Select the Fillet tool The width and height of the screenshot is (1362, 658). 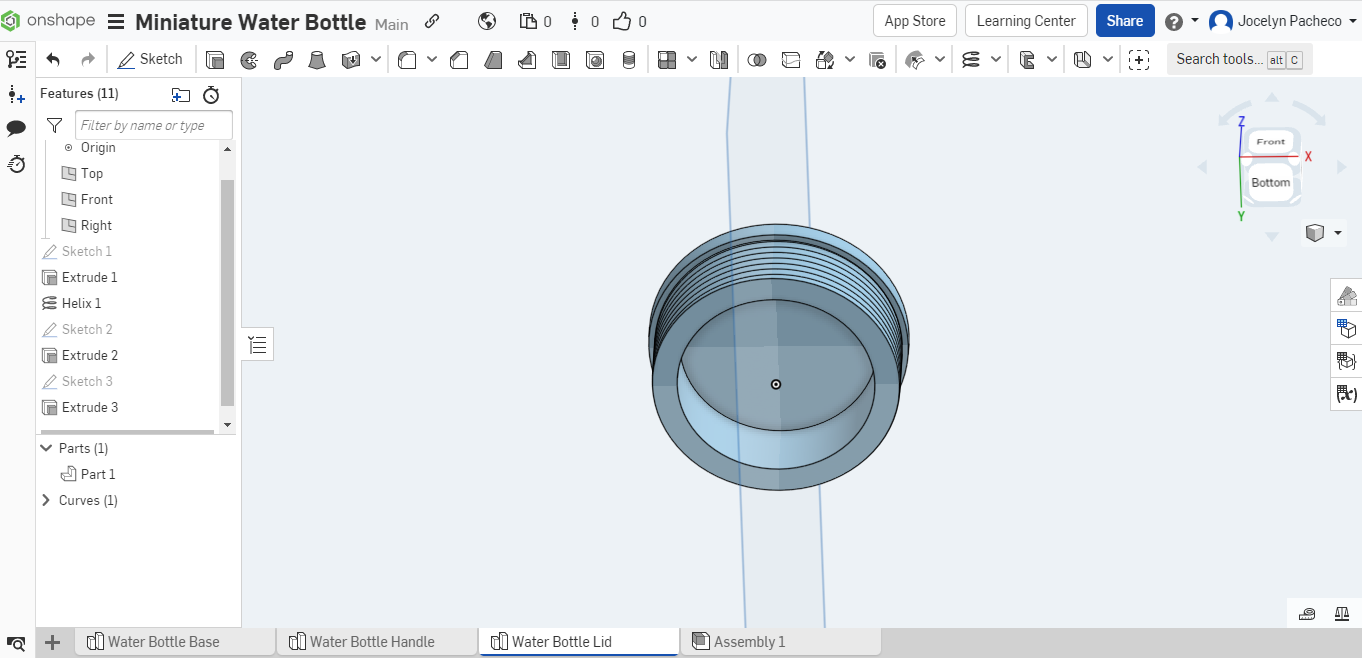pyautogui.click(x=407, y=60)
